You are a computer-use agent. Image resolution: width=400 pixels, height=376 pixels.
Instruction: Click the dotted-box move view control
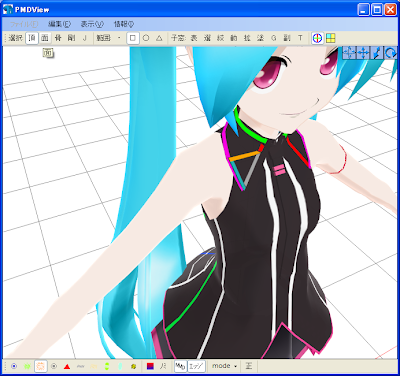click(x=349, y=53)
